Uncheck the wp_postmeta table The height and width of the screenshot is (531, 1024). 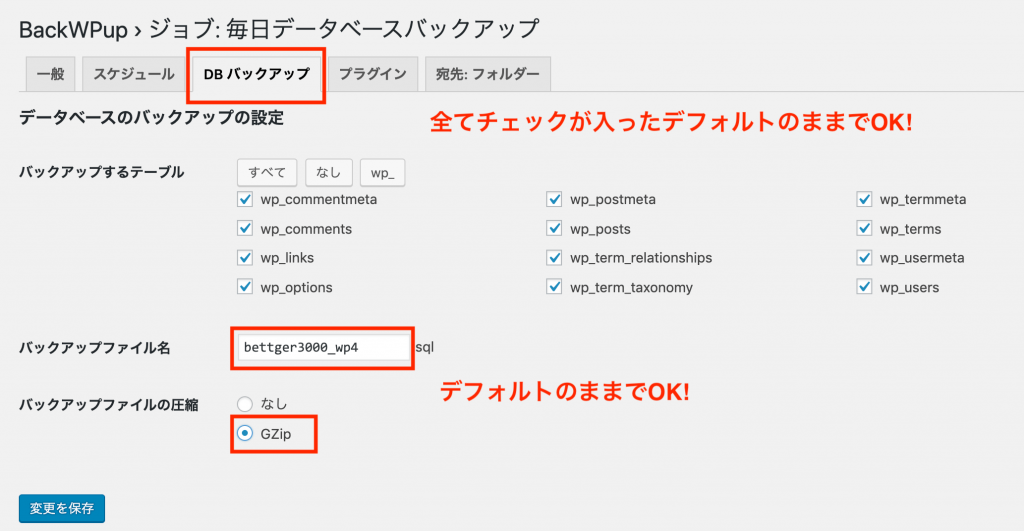point(554,199)
